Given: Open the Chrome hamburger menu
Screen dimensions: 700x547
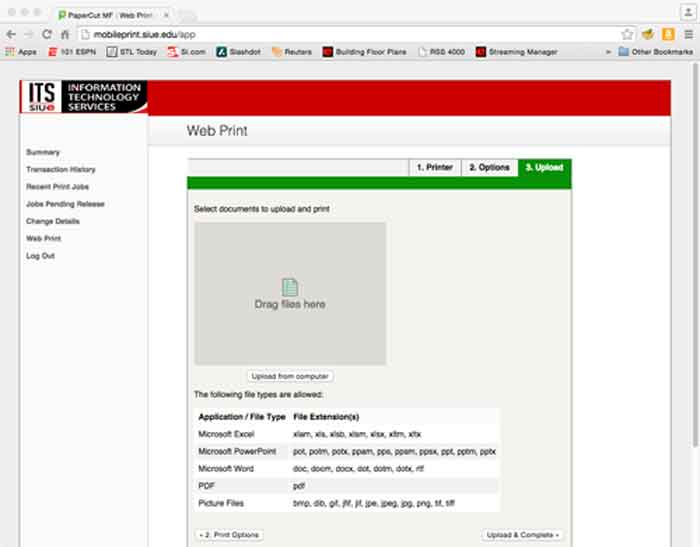Looking at the screenshot, I should [688, 34].
